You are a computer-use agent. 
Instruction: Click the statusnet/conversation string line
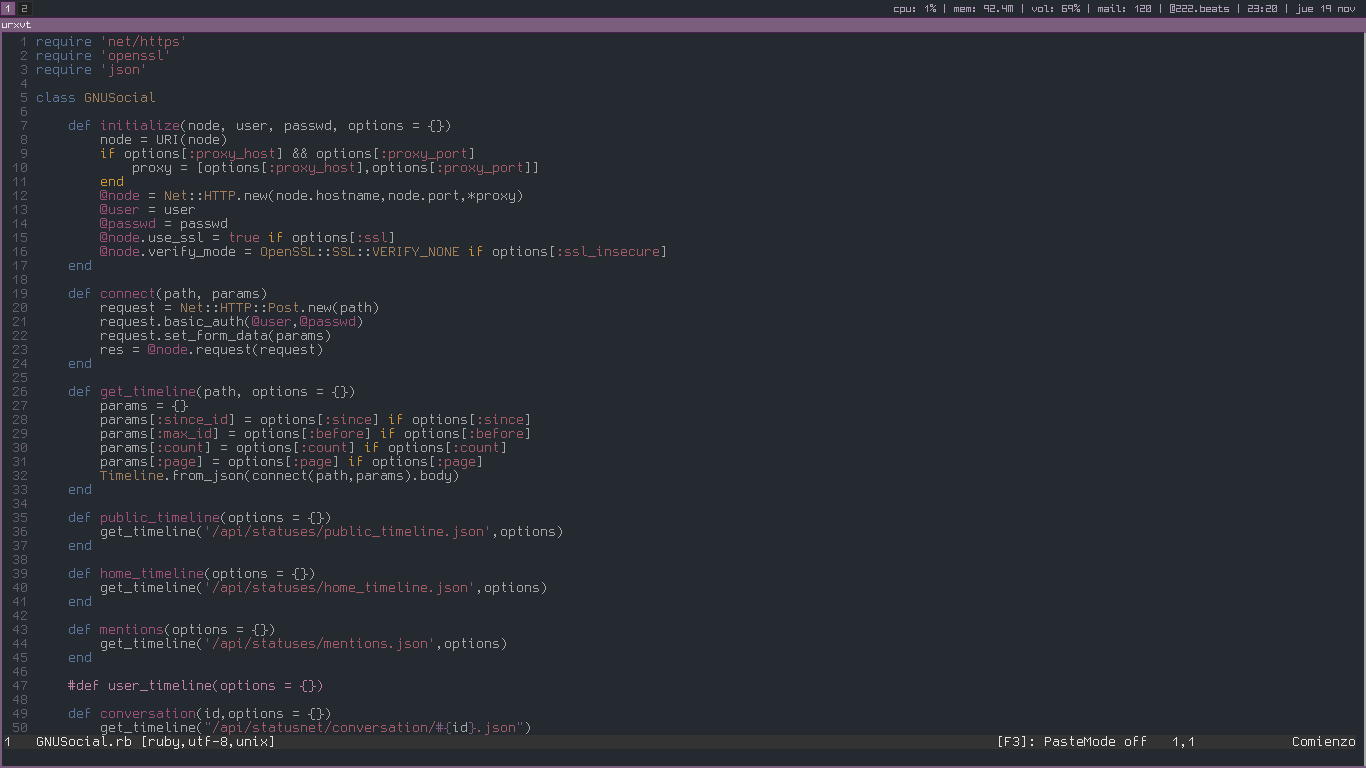click(315, 727)
